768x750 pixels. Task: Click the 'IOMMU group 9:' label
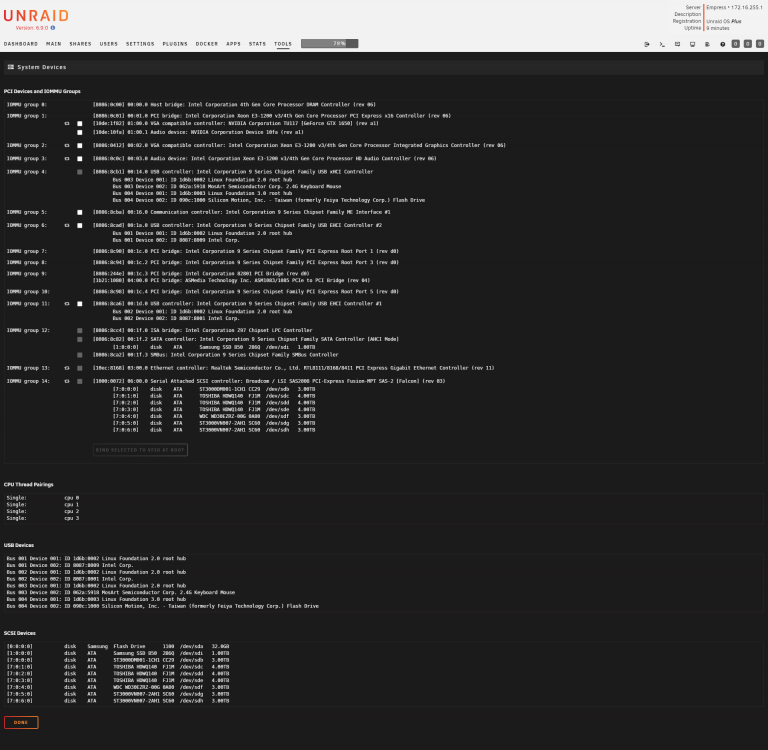coord(27,274)
